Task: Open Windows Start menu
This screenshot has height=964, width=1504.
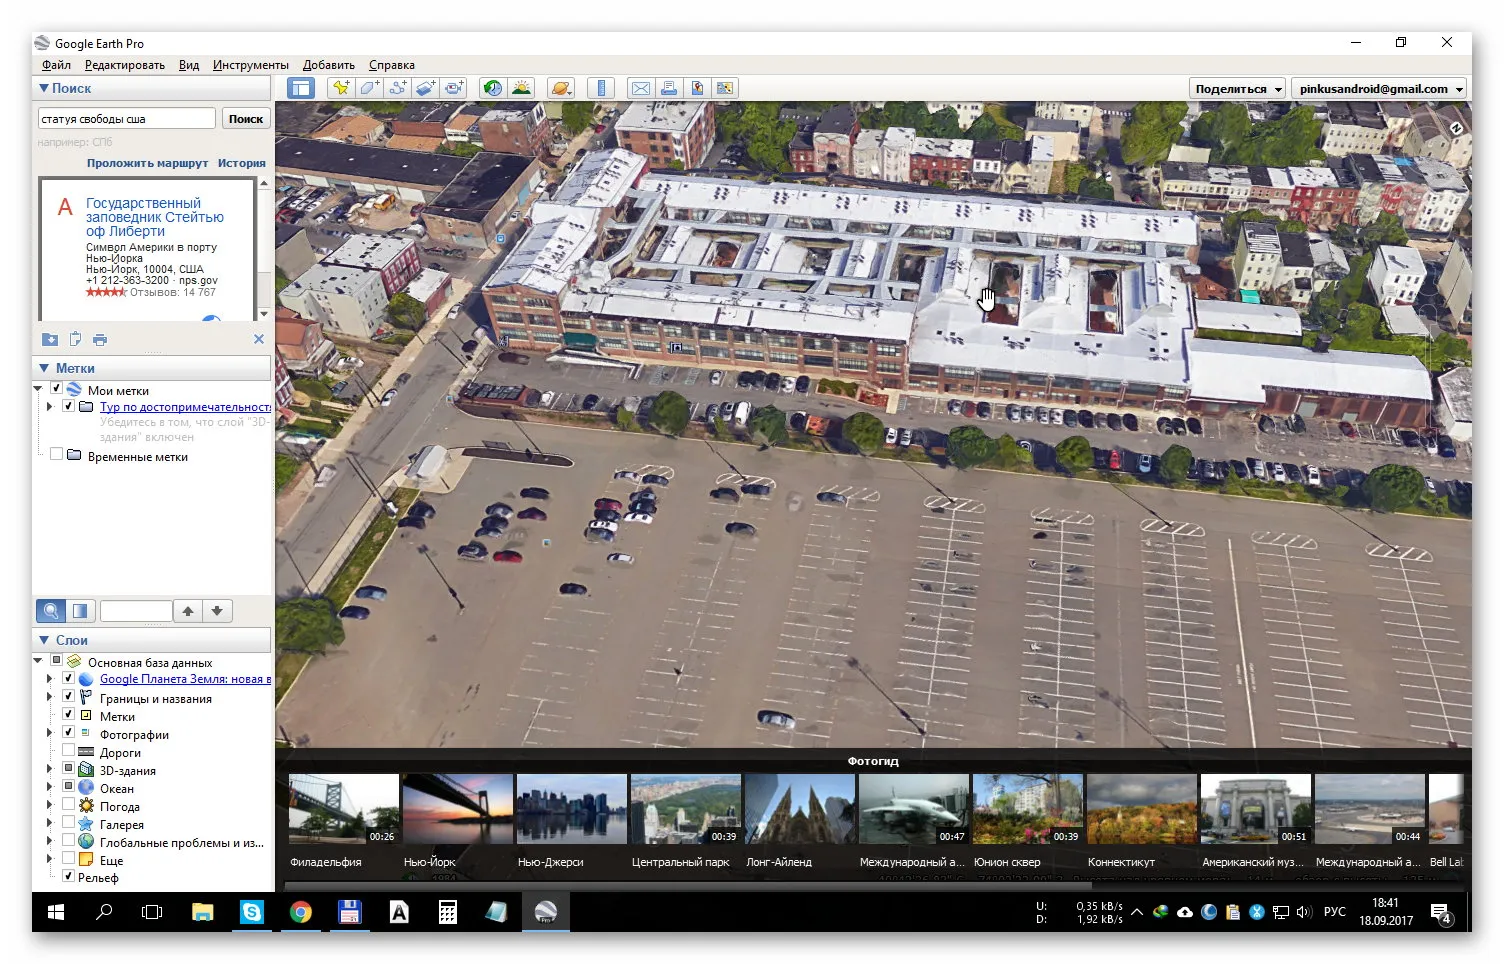Action: click(x=56, y=912)
